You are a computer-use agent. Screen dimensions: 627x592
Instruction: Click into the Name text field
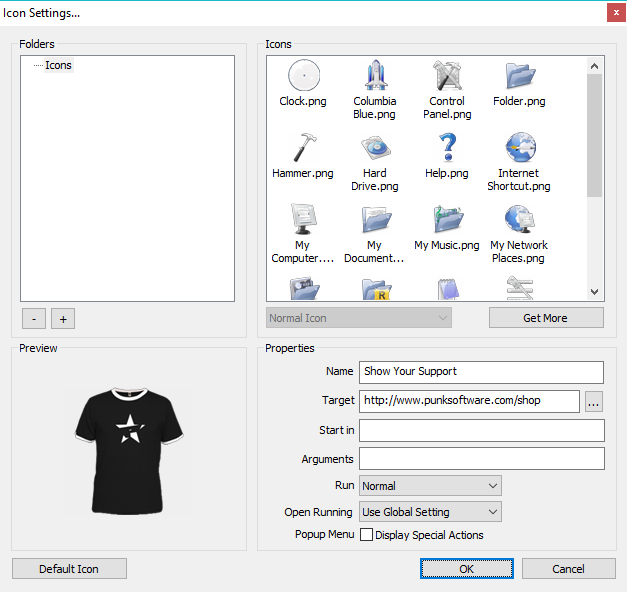(481, 372)
